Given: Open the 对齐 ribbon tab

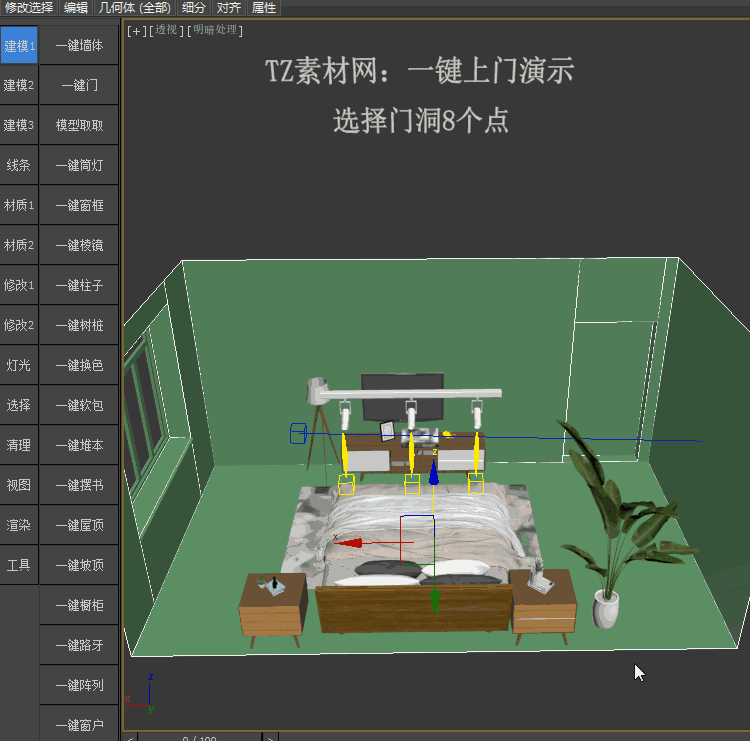Looking at the screenshot, I should [228, 8].
